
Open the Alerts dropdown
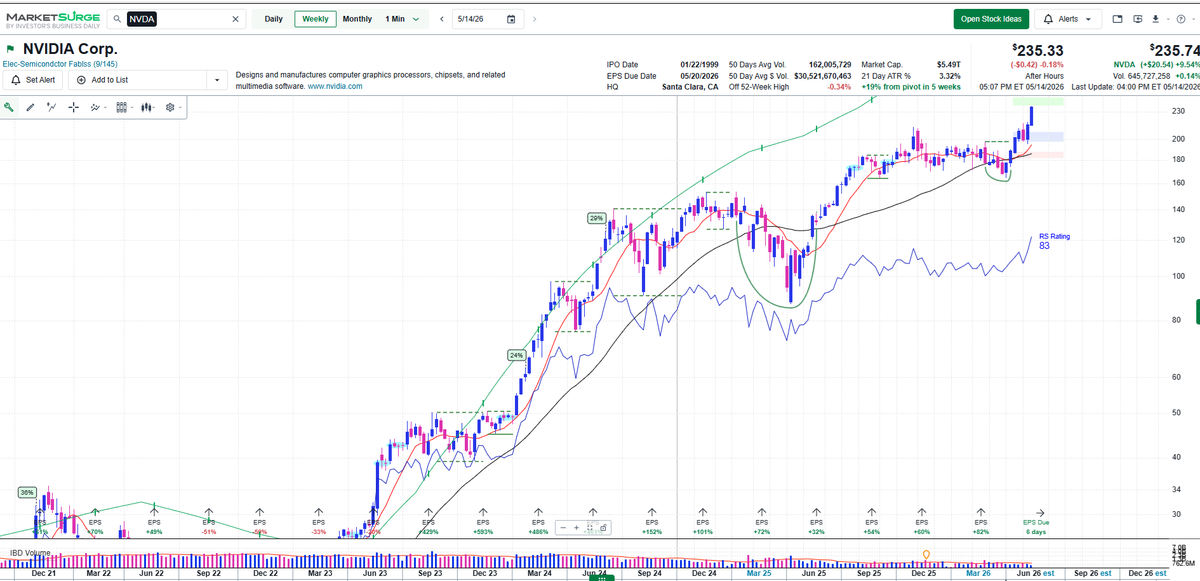1068,19
